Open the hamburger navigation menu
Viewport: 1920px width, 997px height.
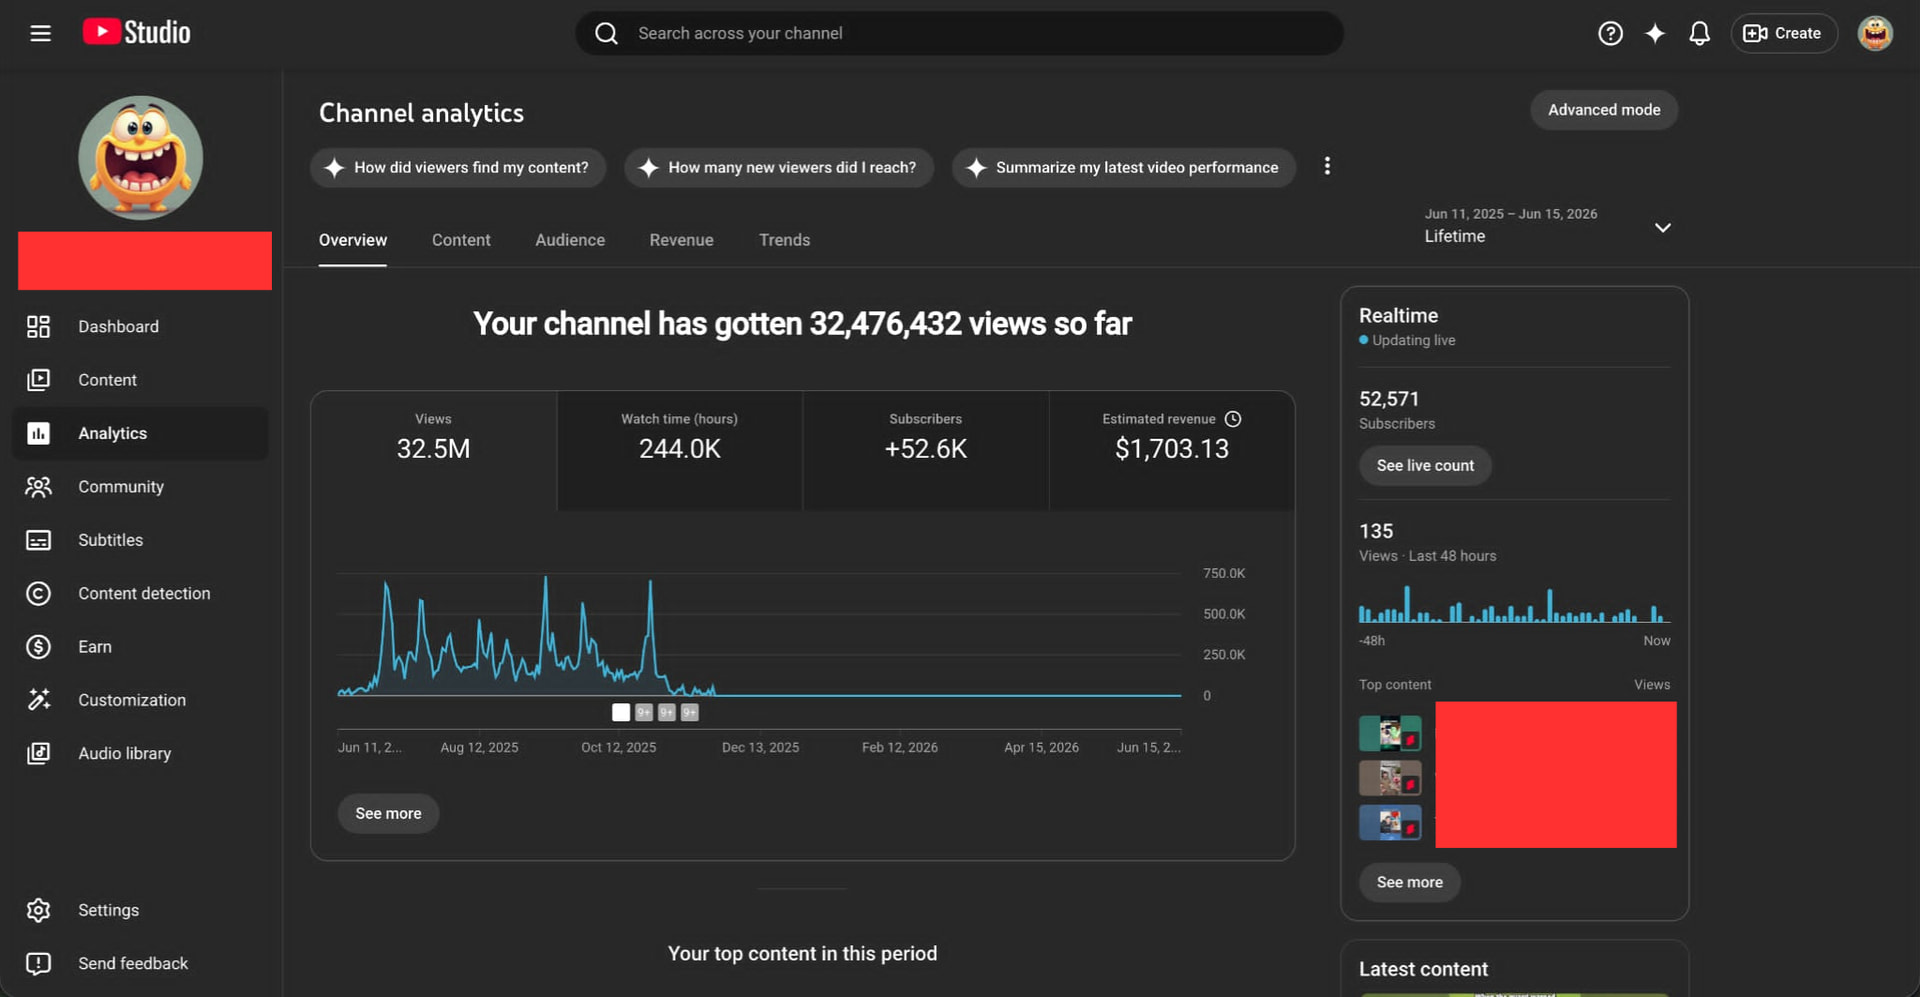coord(40,33)
